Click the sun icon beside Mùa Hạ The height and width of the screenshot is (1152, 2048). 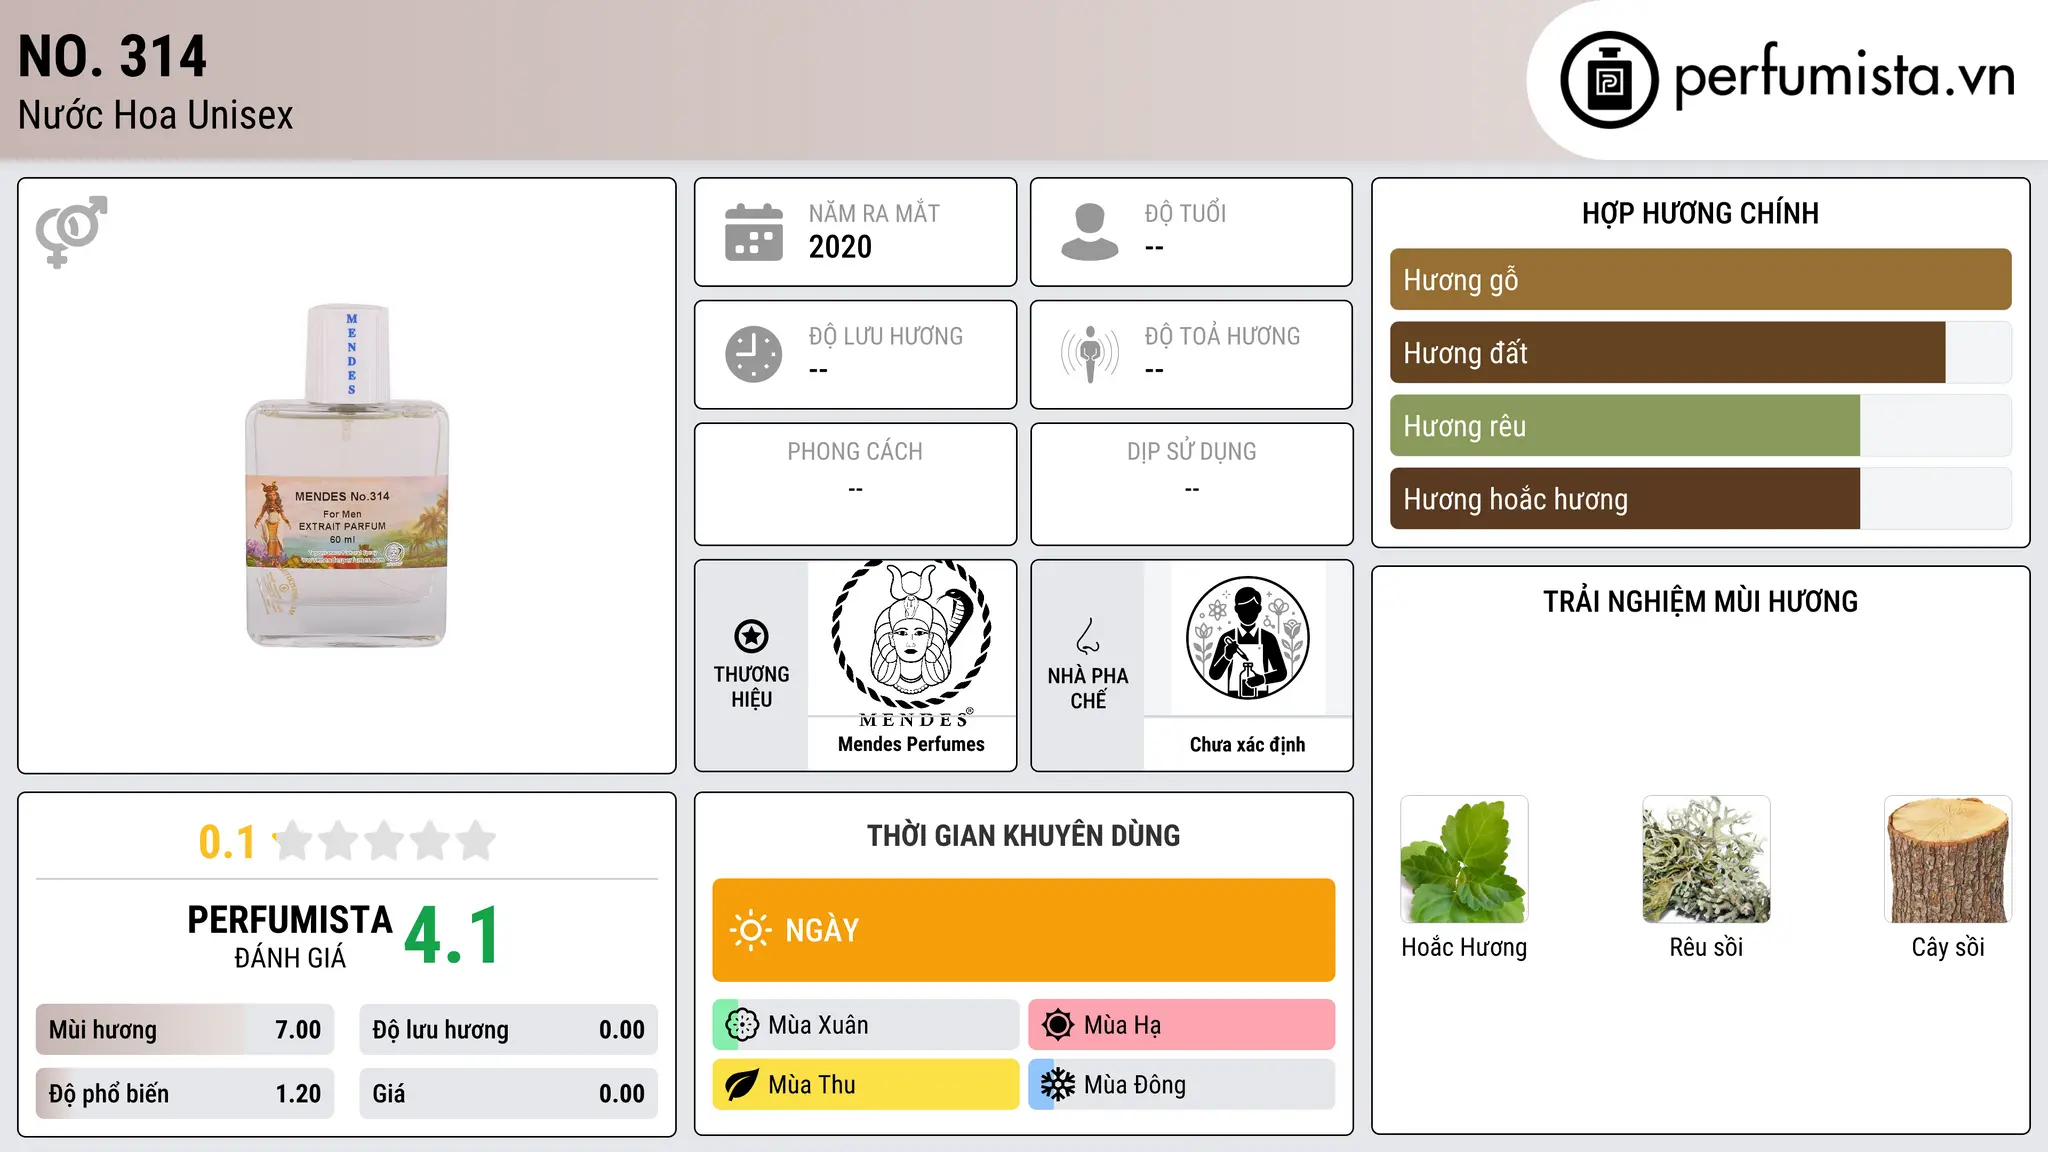click(1058, 1025)
